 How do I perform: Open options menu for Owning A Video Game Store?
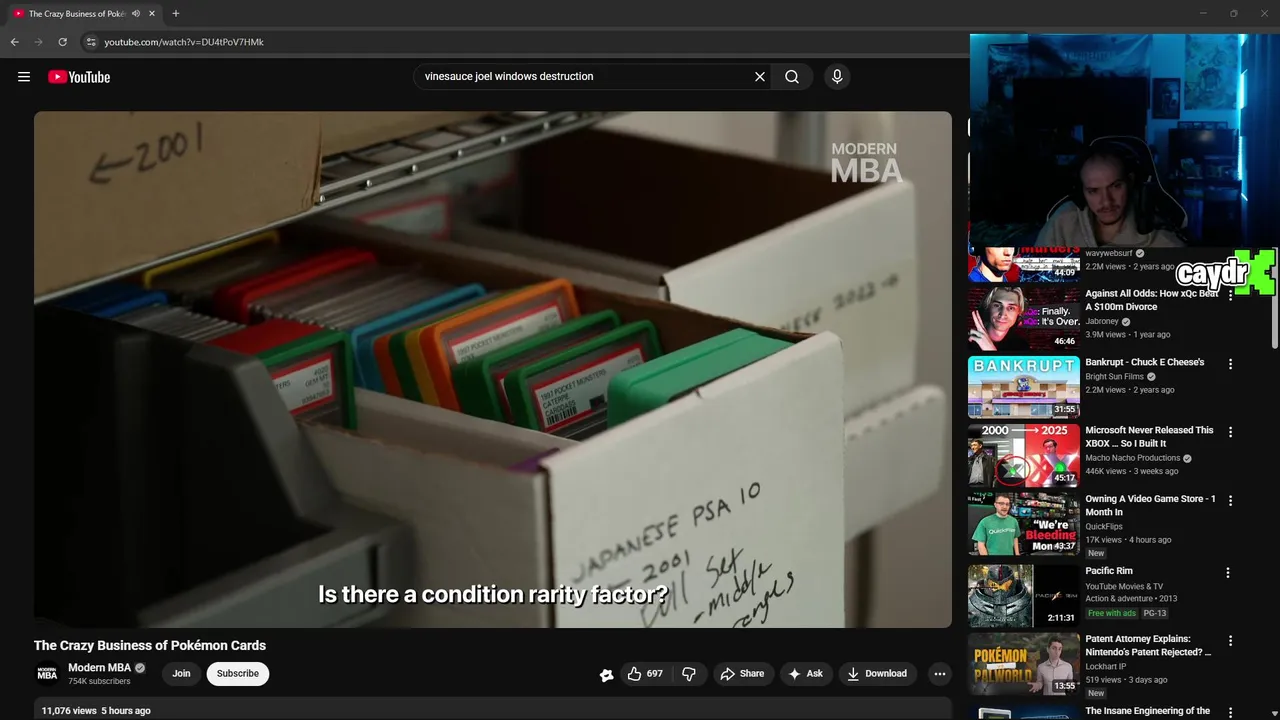click(1230, 501)
